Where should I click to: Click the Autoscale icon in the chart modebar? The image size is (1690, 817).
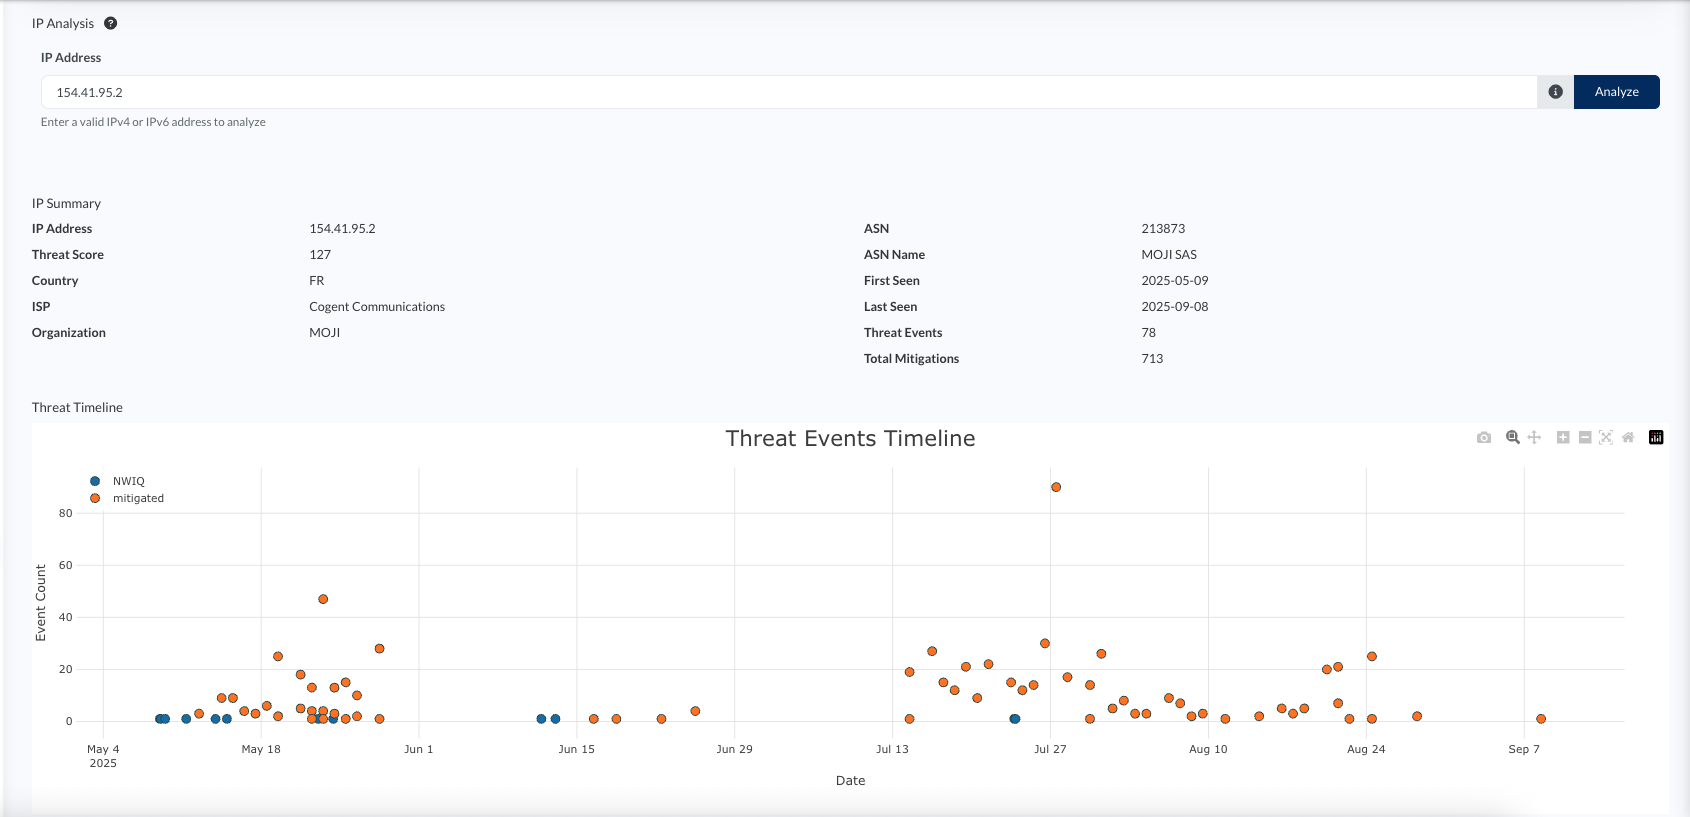pos(1606,437)
